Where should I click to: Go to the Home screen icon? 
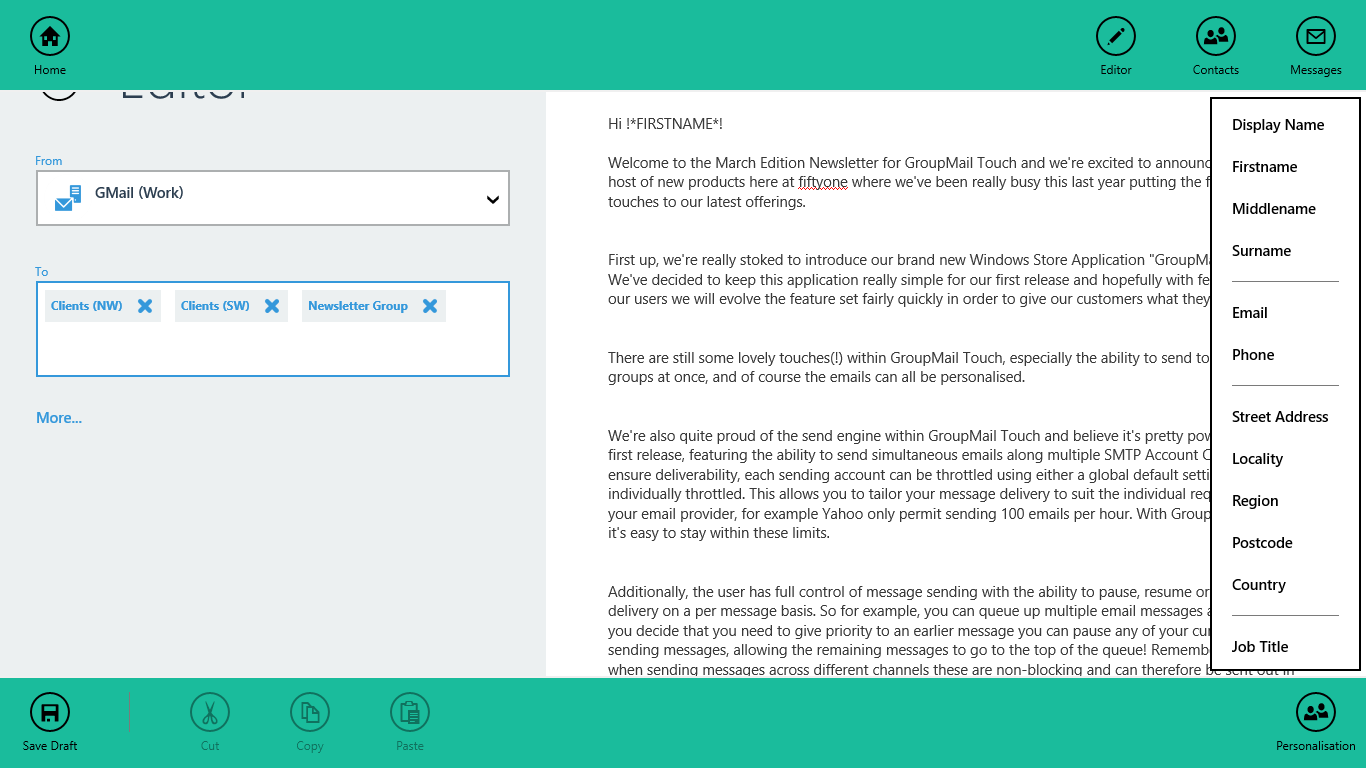50,36
